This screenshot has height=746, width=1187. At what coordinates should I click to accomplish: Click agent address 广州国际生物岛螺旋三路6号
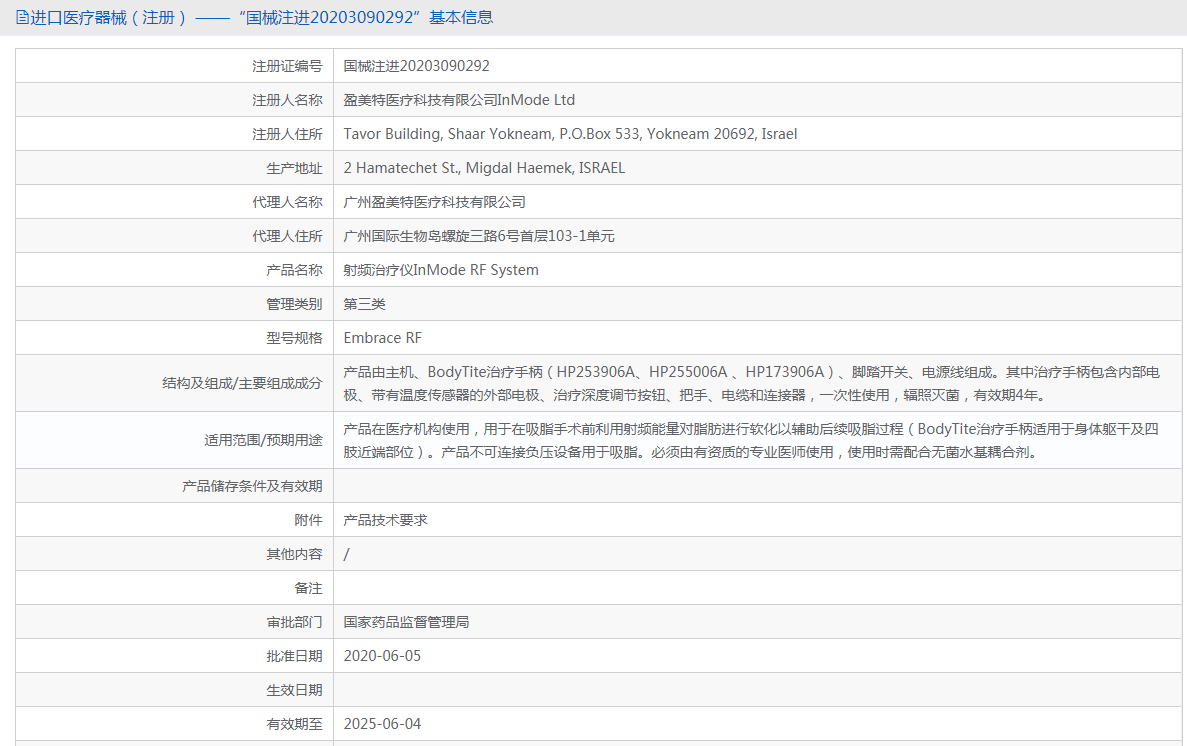(x=479, y=236)
